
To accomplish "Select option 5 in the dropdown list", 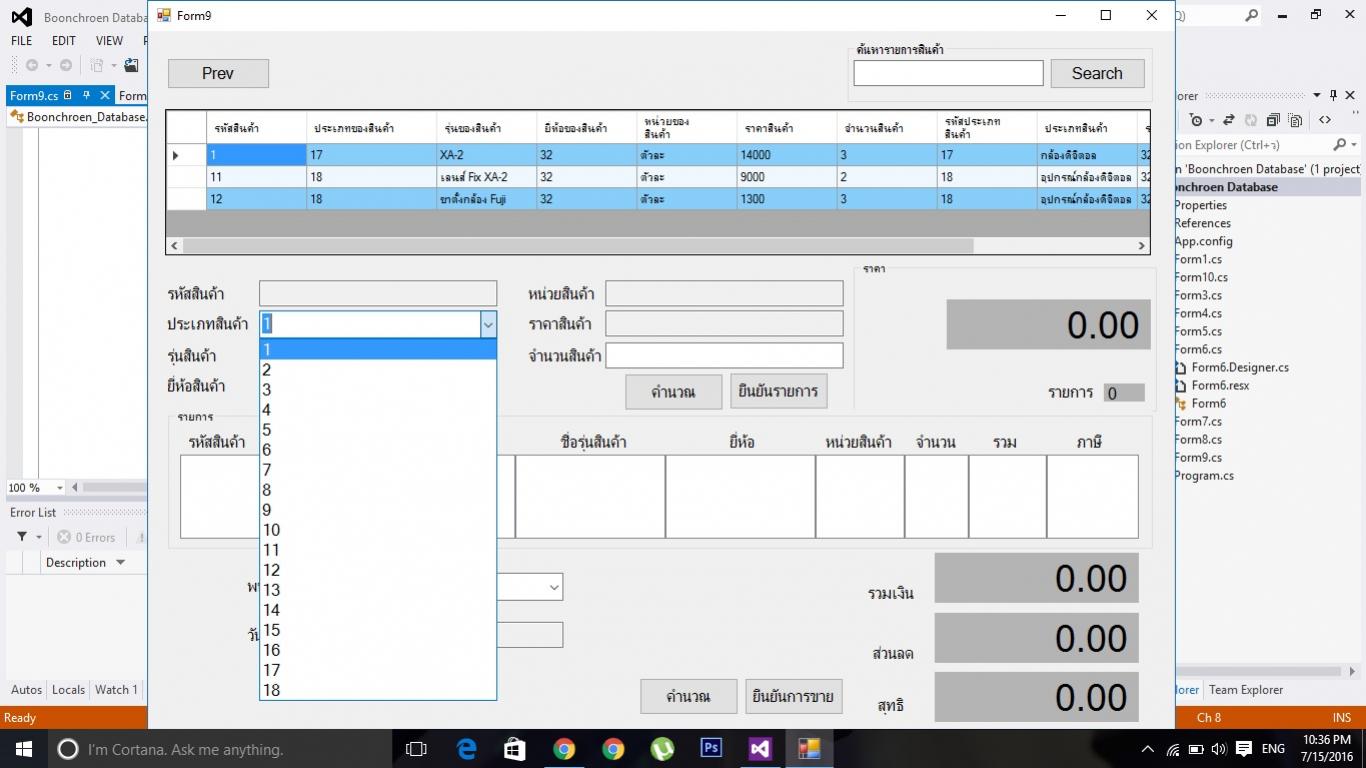I will [x=378, y=430].
